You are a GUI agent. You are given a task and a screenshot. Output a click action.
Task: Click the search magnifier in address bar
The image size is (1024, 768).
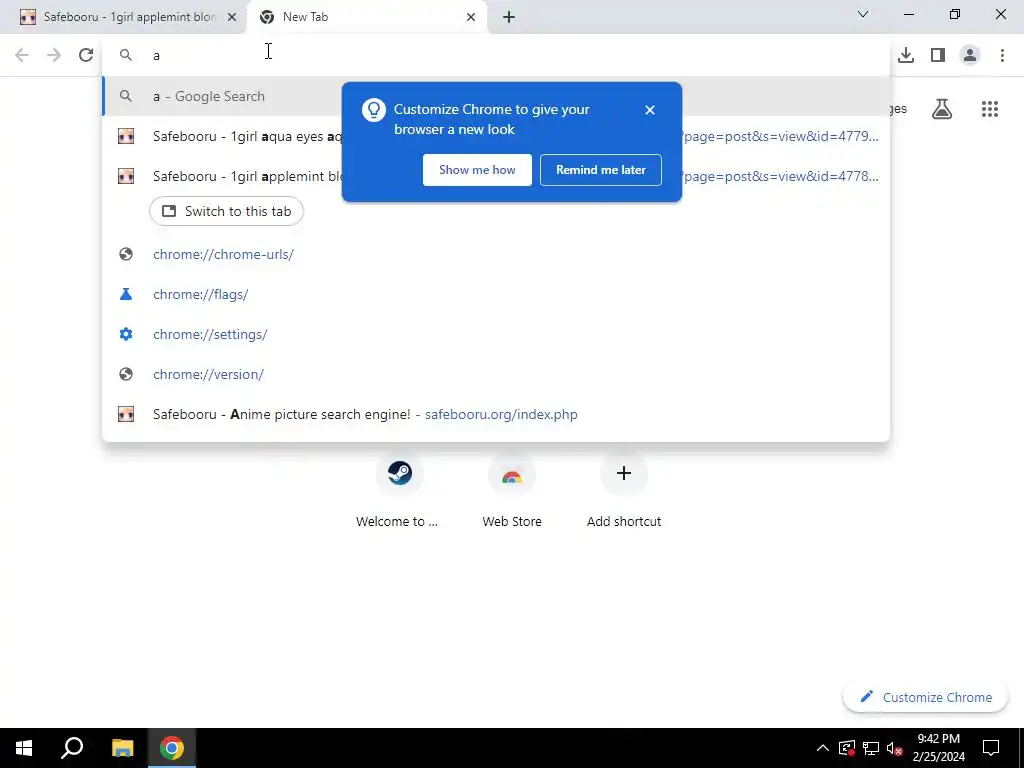point(126,56)
